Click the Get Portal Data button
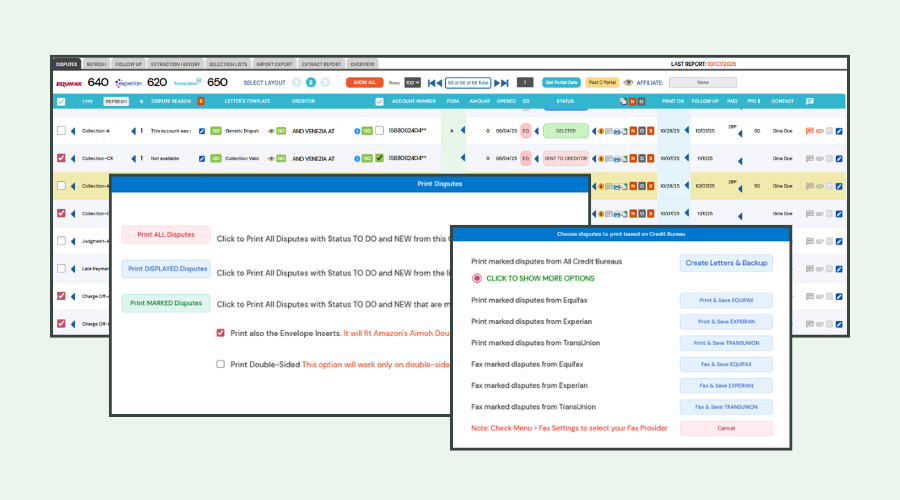900x500 pixels. click(x=561, y=83)
